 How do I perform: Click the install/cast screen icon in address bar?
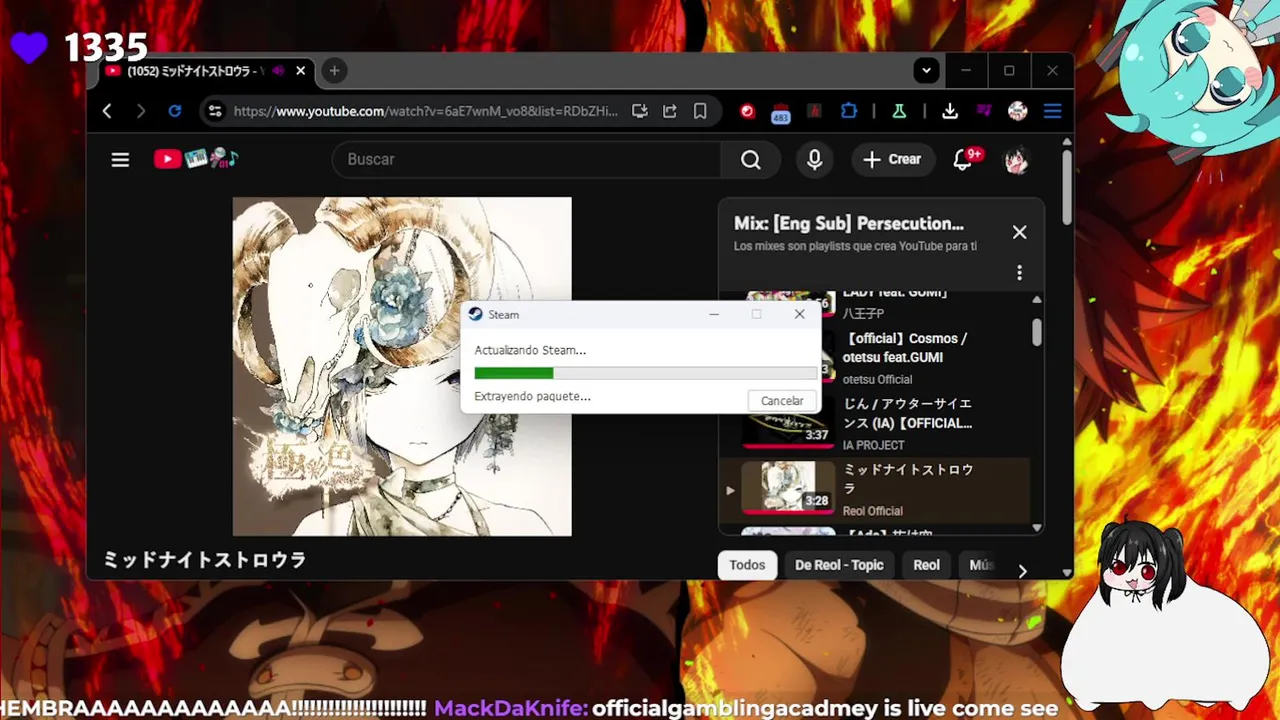pyautogui.click(x=640, y=111)
